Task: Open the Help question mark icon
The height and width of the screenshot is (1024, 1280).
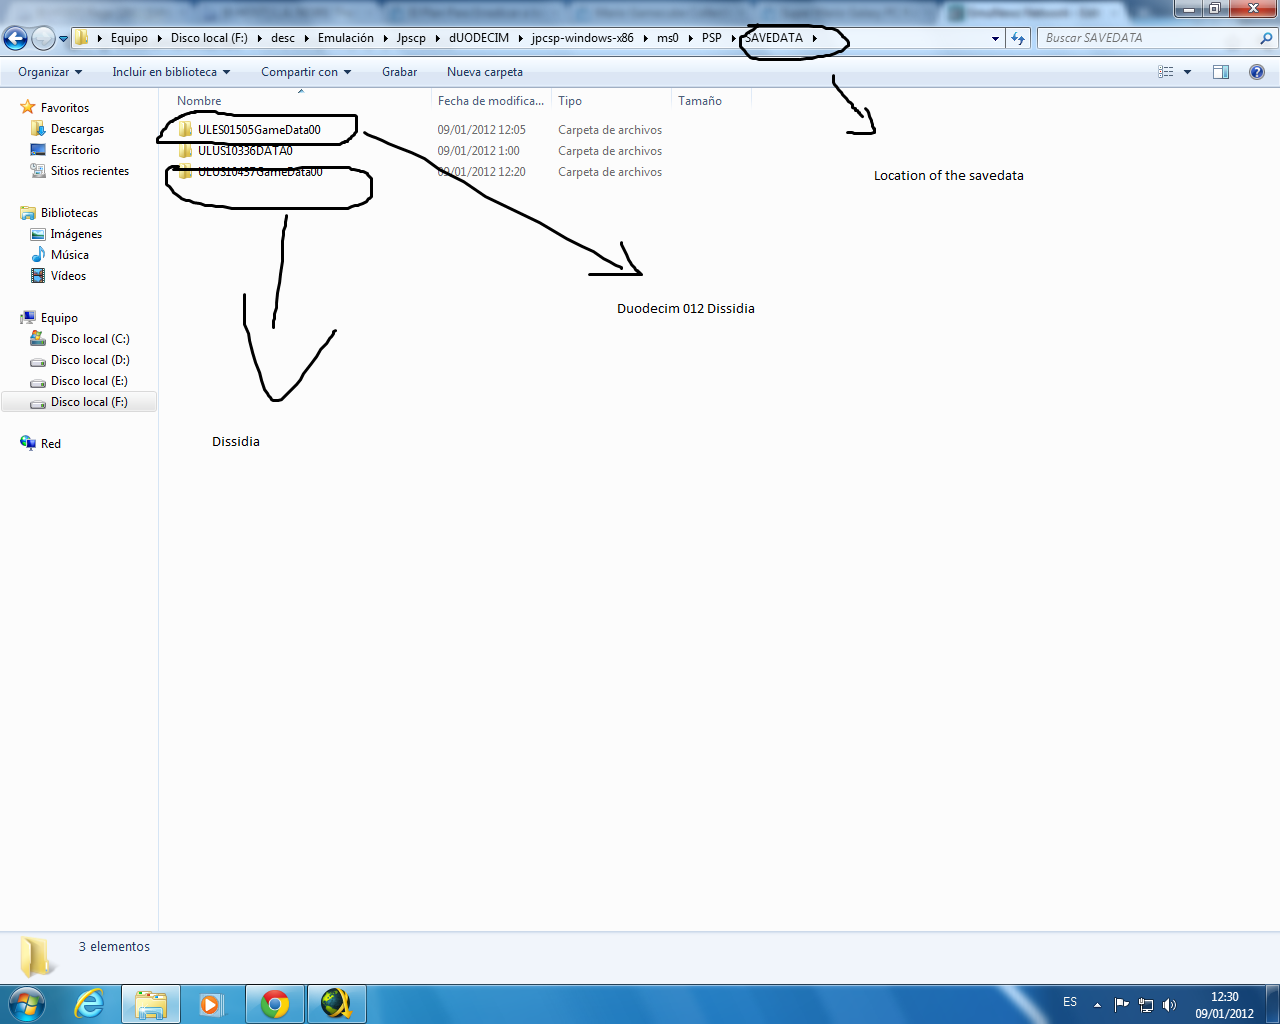Action: (1257, 72)
